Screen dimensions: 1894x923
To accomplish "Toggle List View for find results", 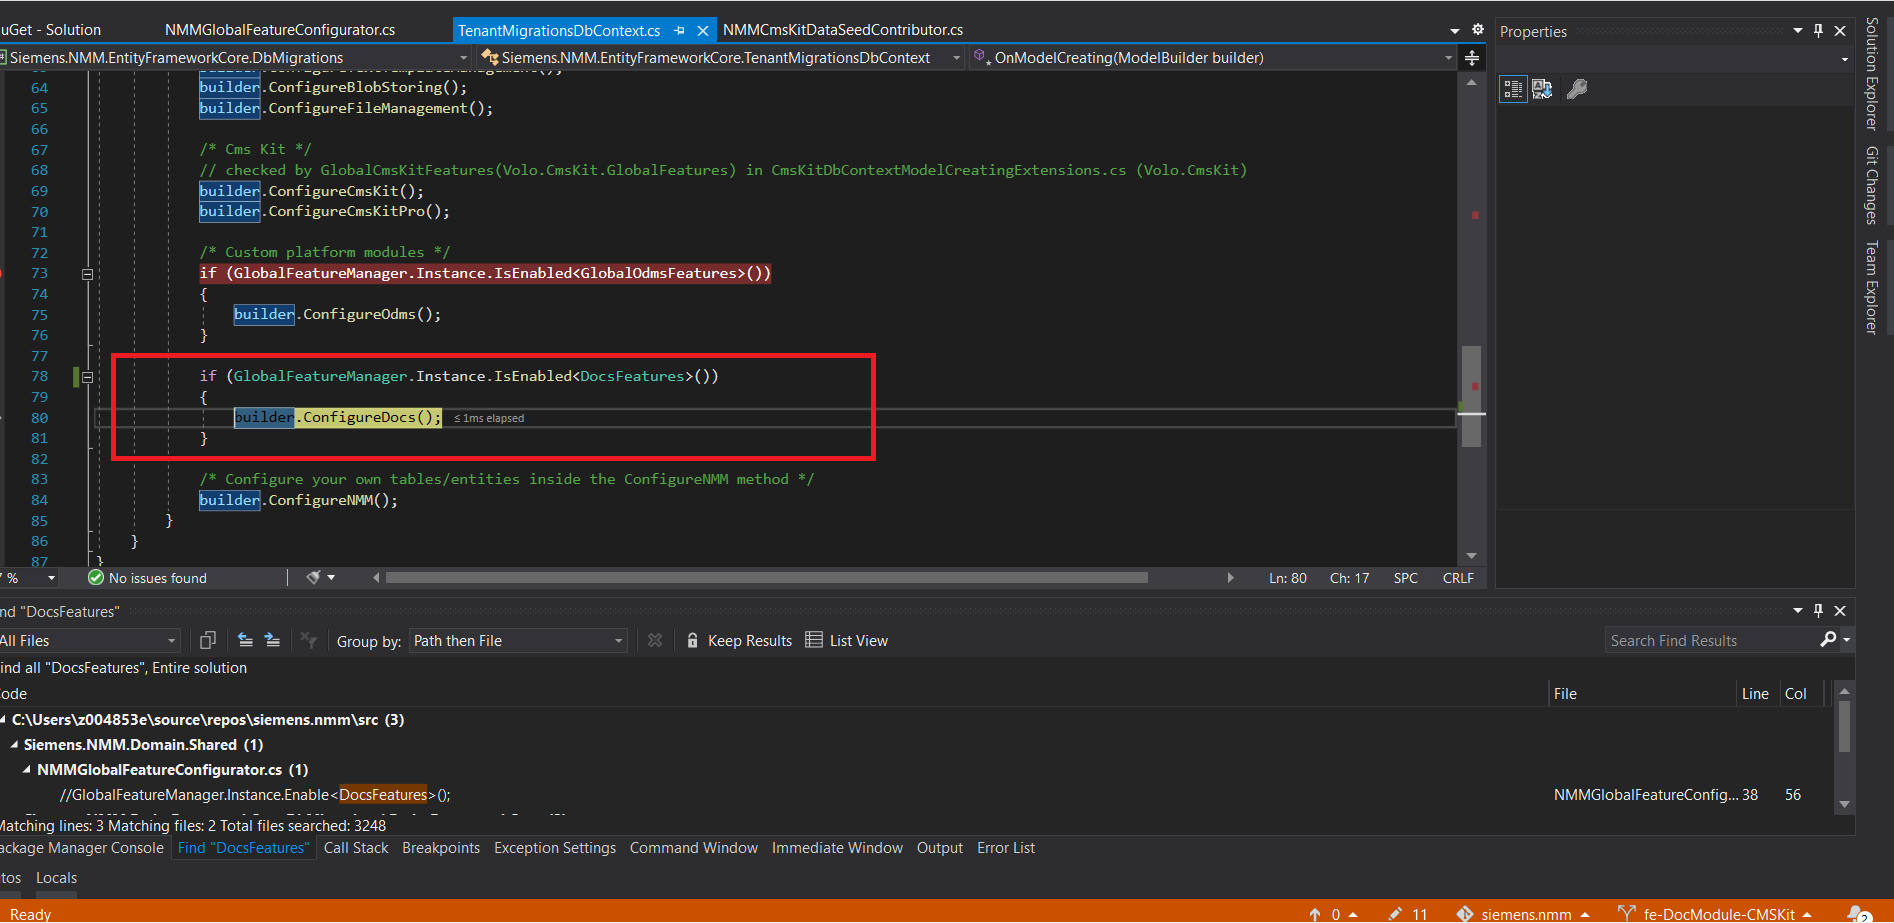I will pos(846,641).
